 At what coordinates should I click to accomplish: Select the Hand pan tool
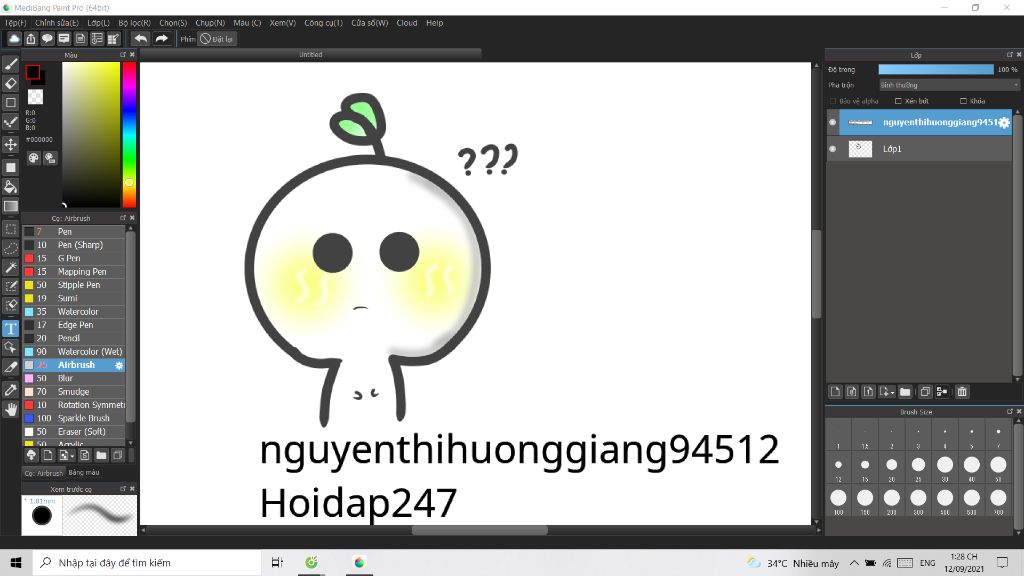pos(11,409)
